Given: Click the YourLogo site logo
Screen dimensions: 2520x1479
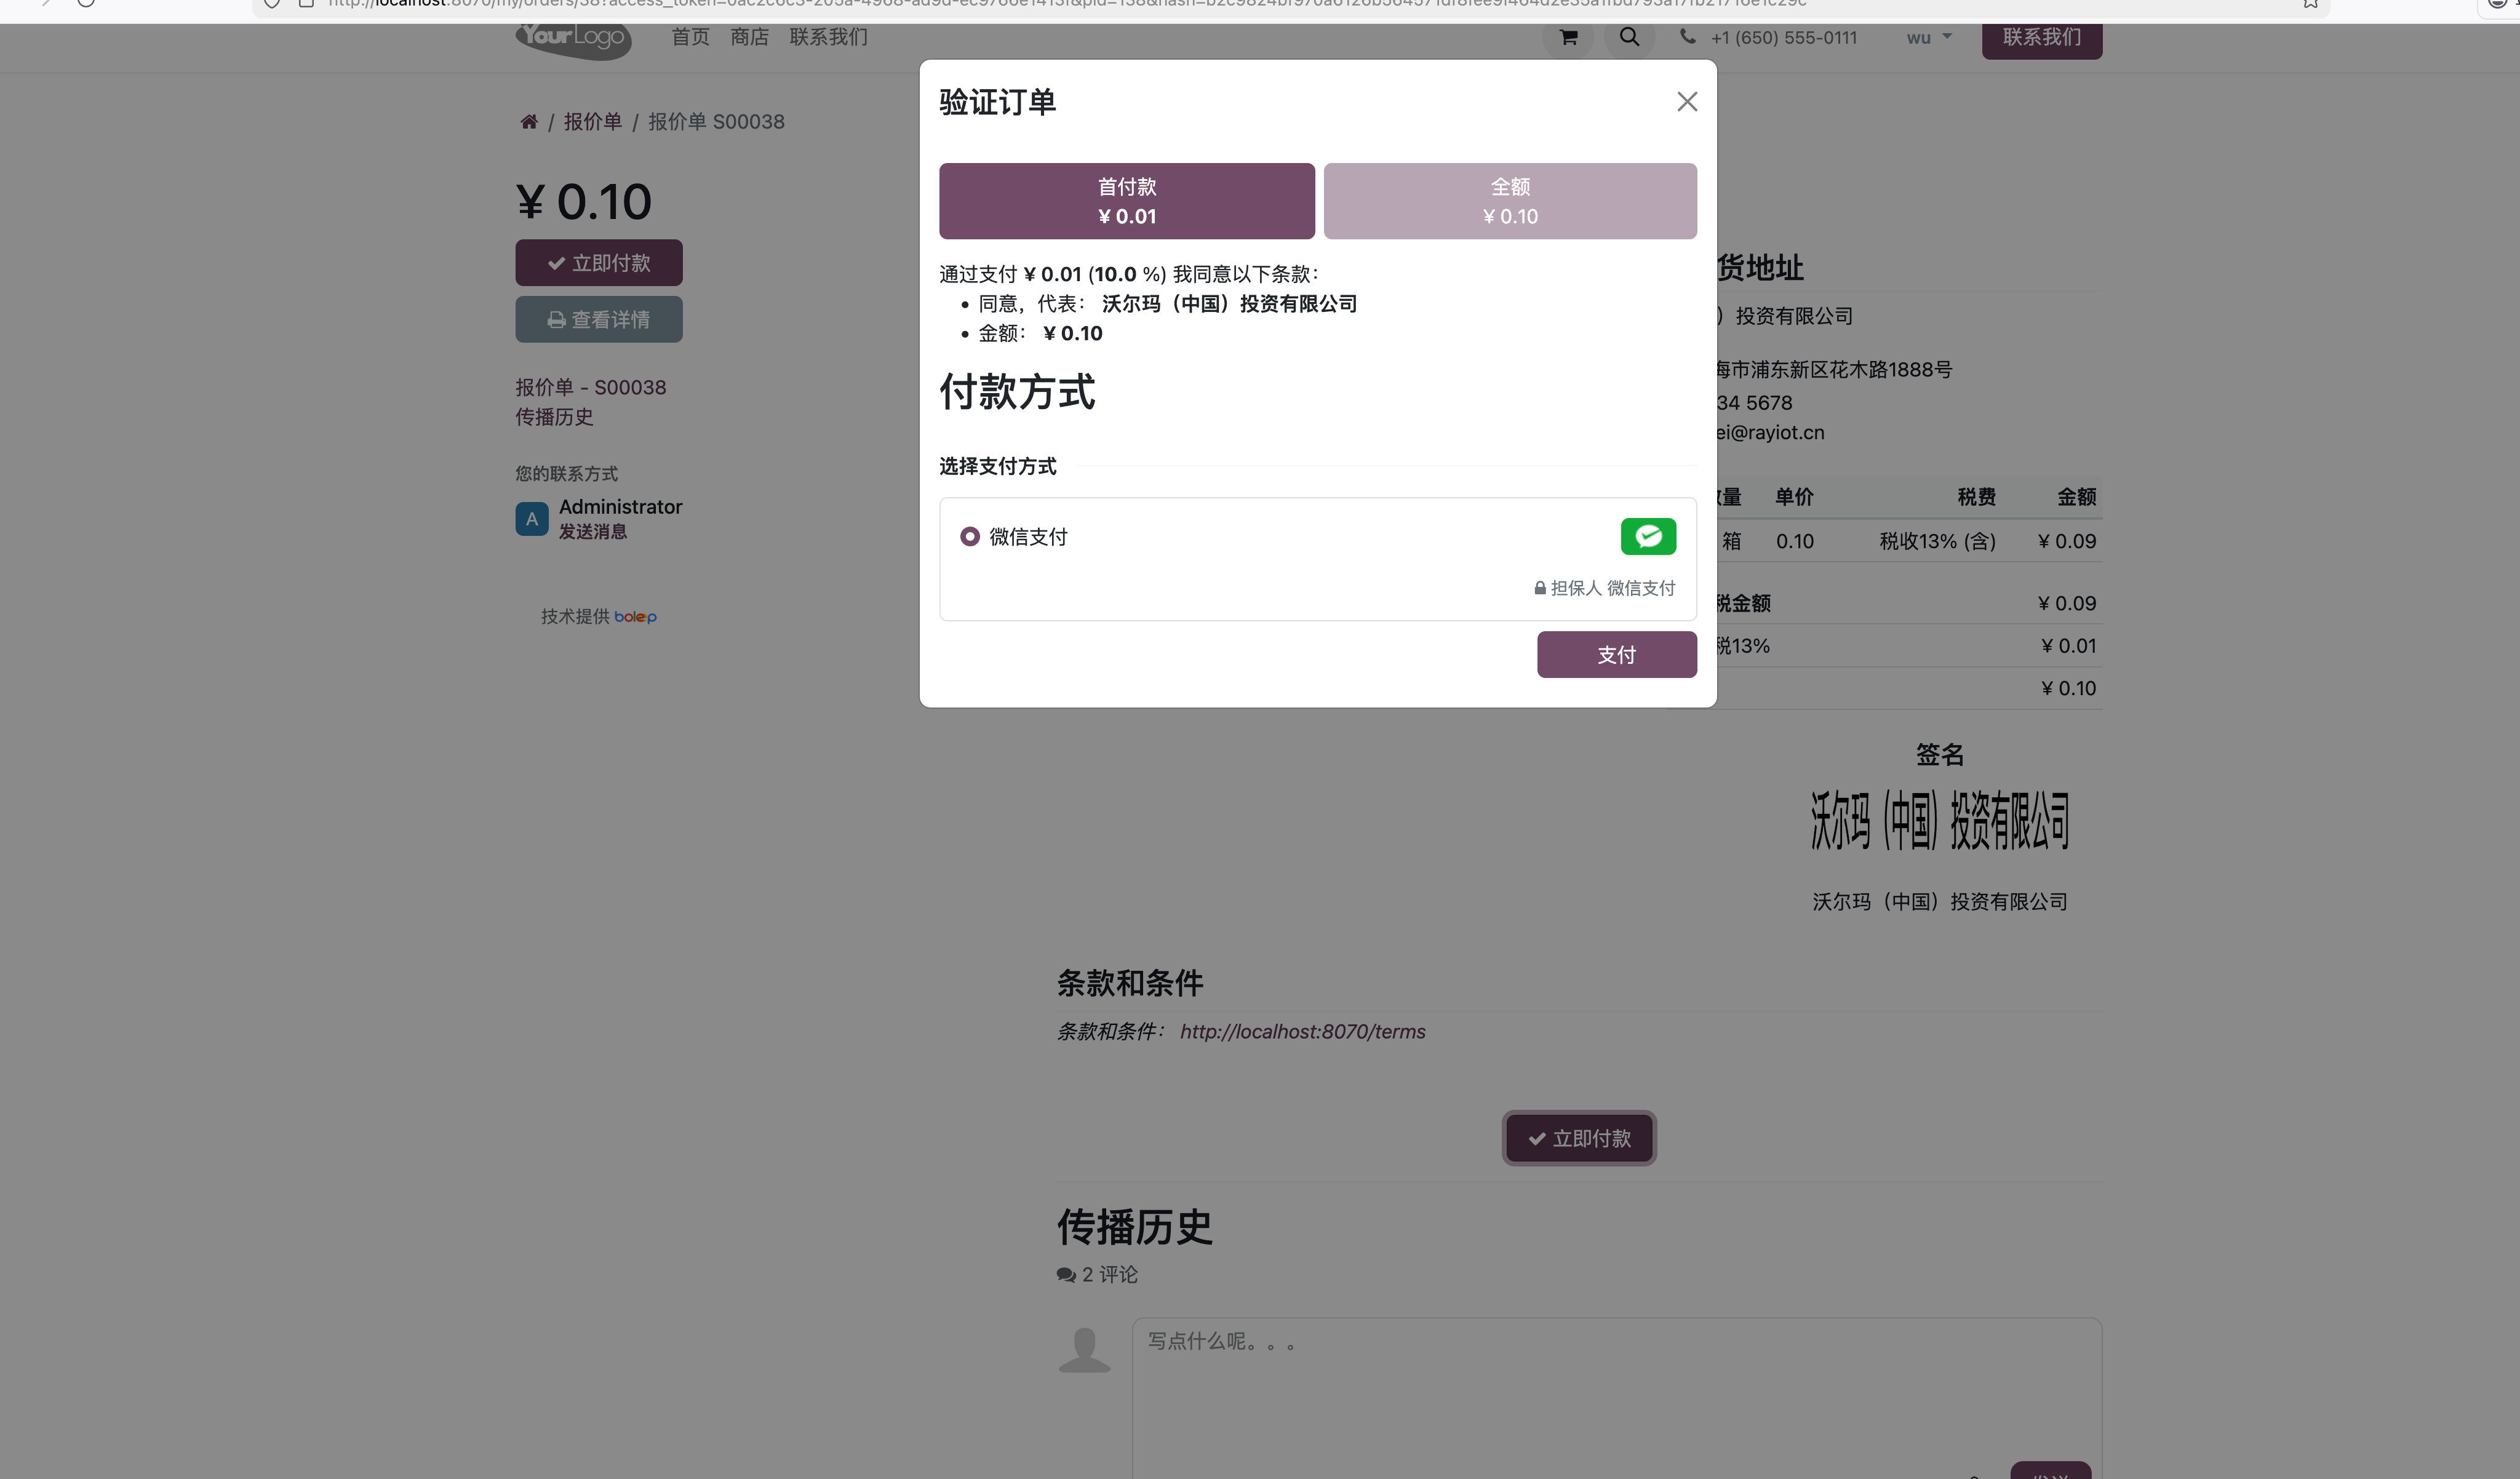Looking at the screenshot, I should pos(573,40).
